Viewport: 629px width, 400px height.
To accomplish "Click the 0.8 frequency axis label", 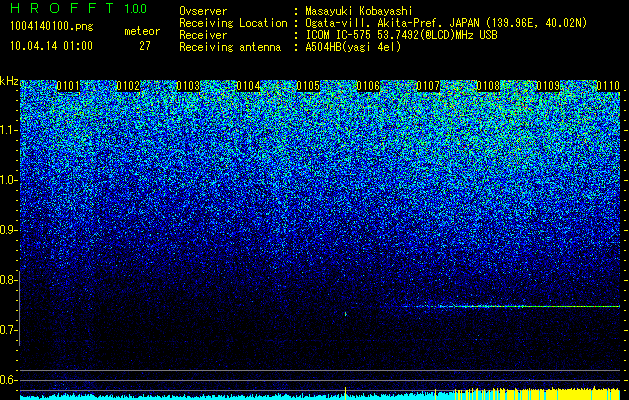I will (x=9, y=280).
